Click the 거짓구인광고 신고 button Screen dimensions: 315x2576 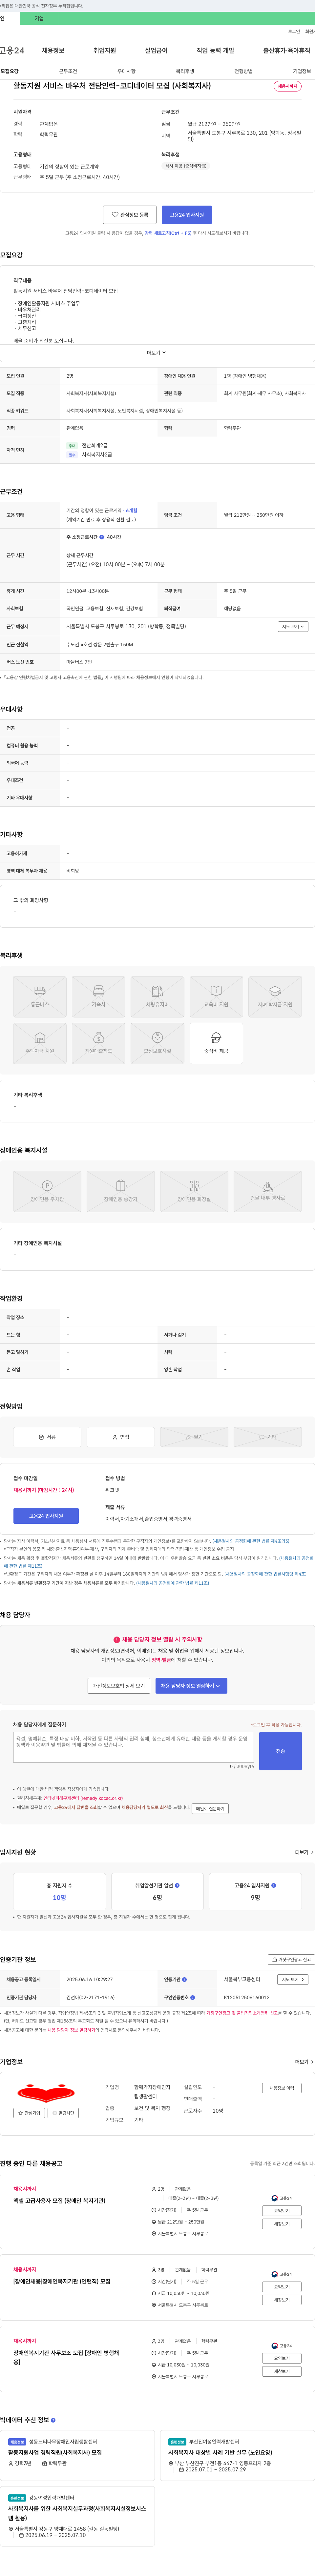pos(291,1959)
